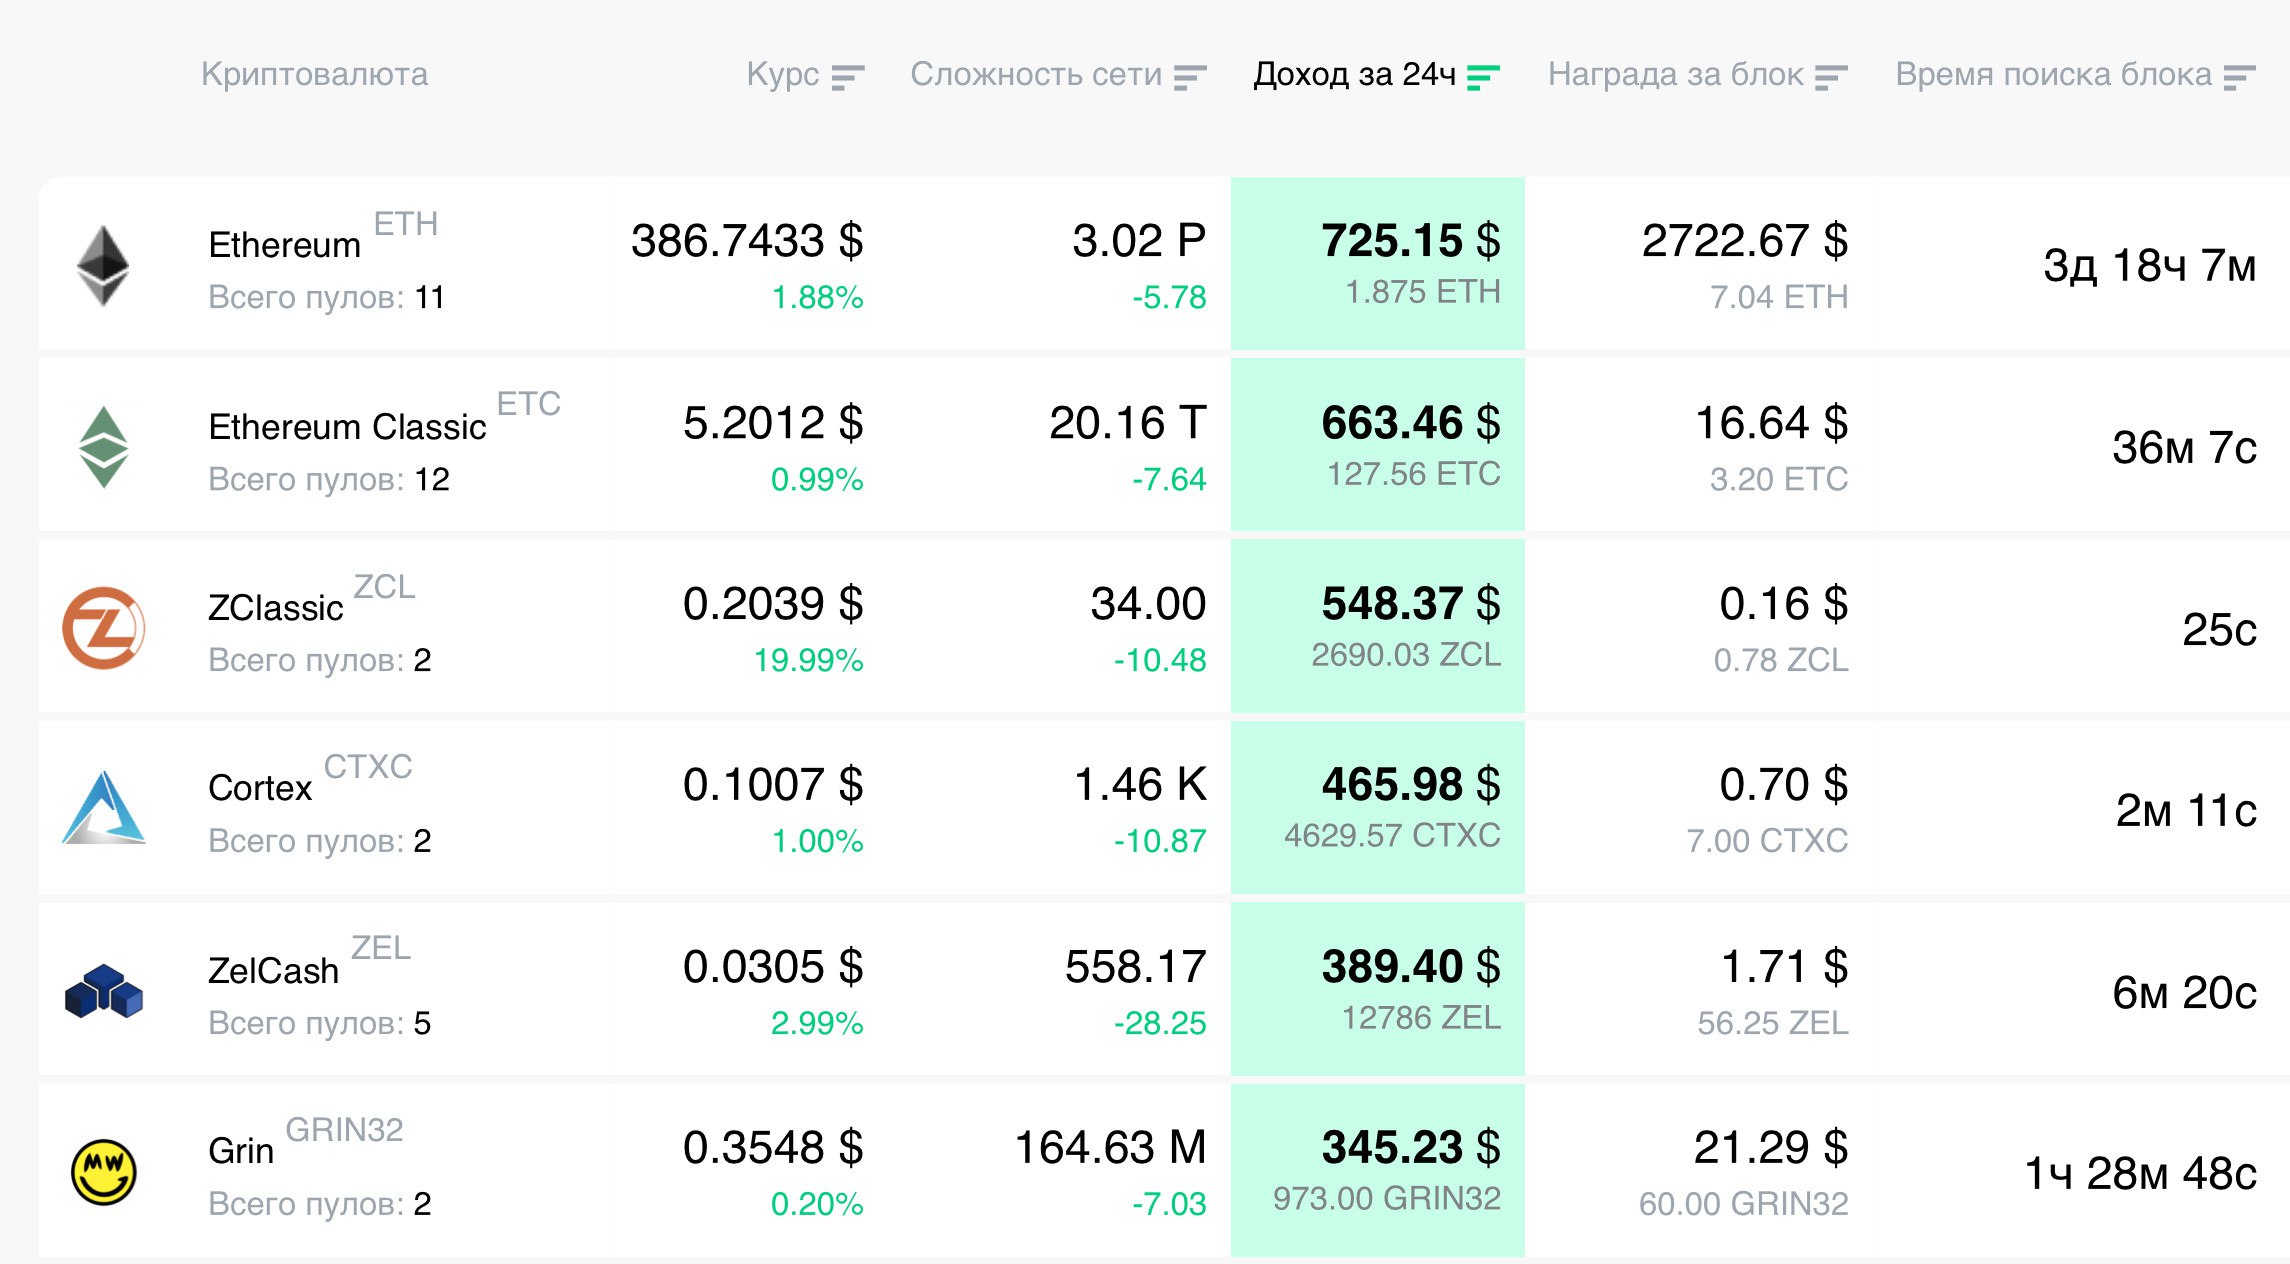Click the Награда за блок header text
Image resolution: width=2290 pixels, height=1264 pixels.
(x=1676, y=75)
